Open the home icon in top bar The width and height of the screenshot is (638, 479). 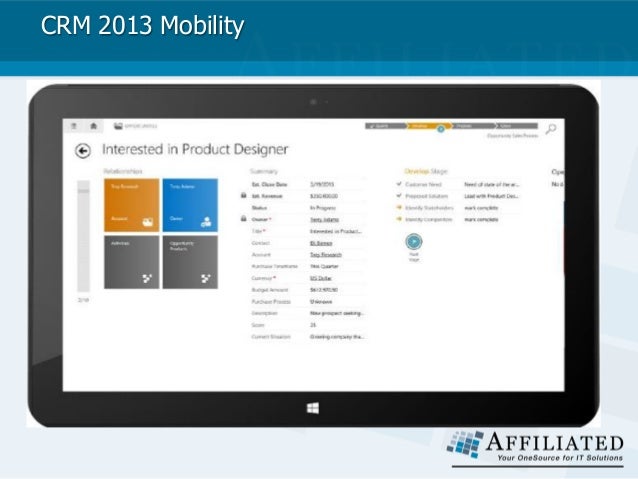[94, 126]
